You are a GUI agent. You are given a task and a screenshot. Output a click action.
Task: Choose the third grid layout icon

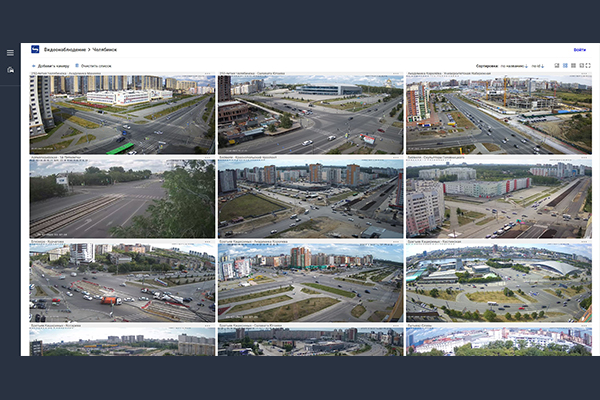(574, 66)
